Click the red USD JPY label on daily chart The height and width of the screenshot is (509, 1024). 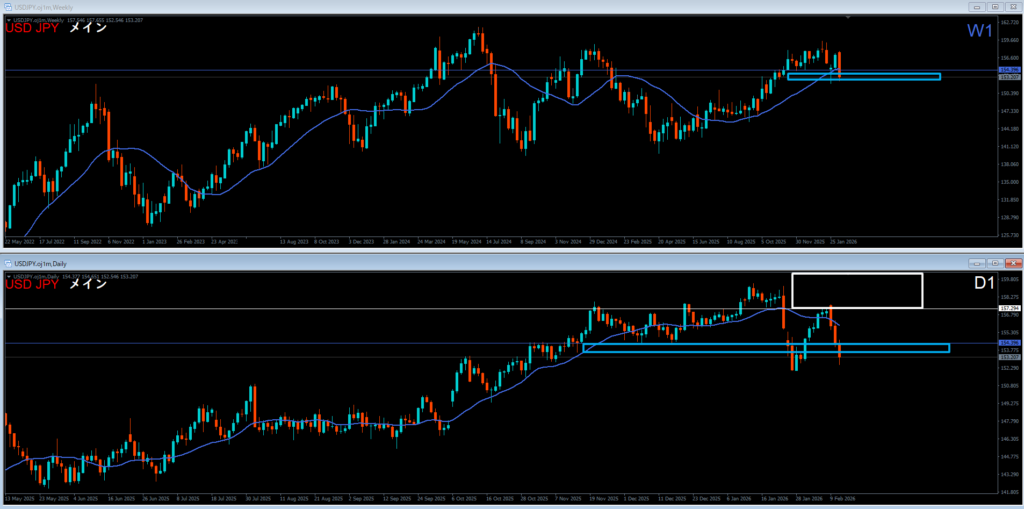click(30, 285)
